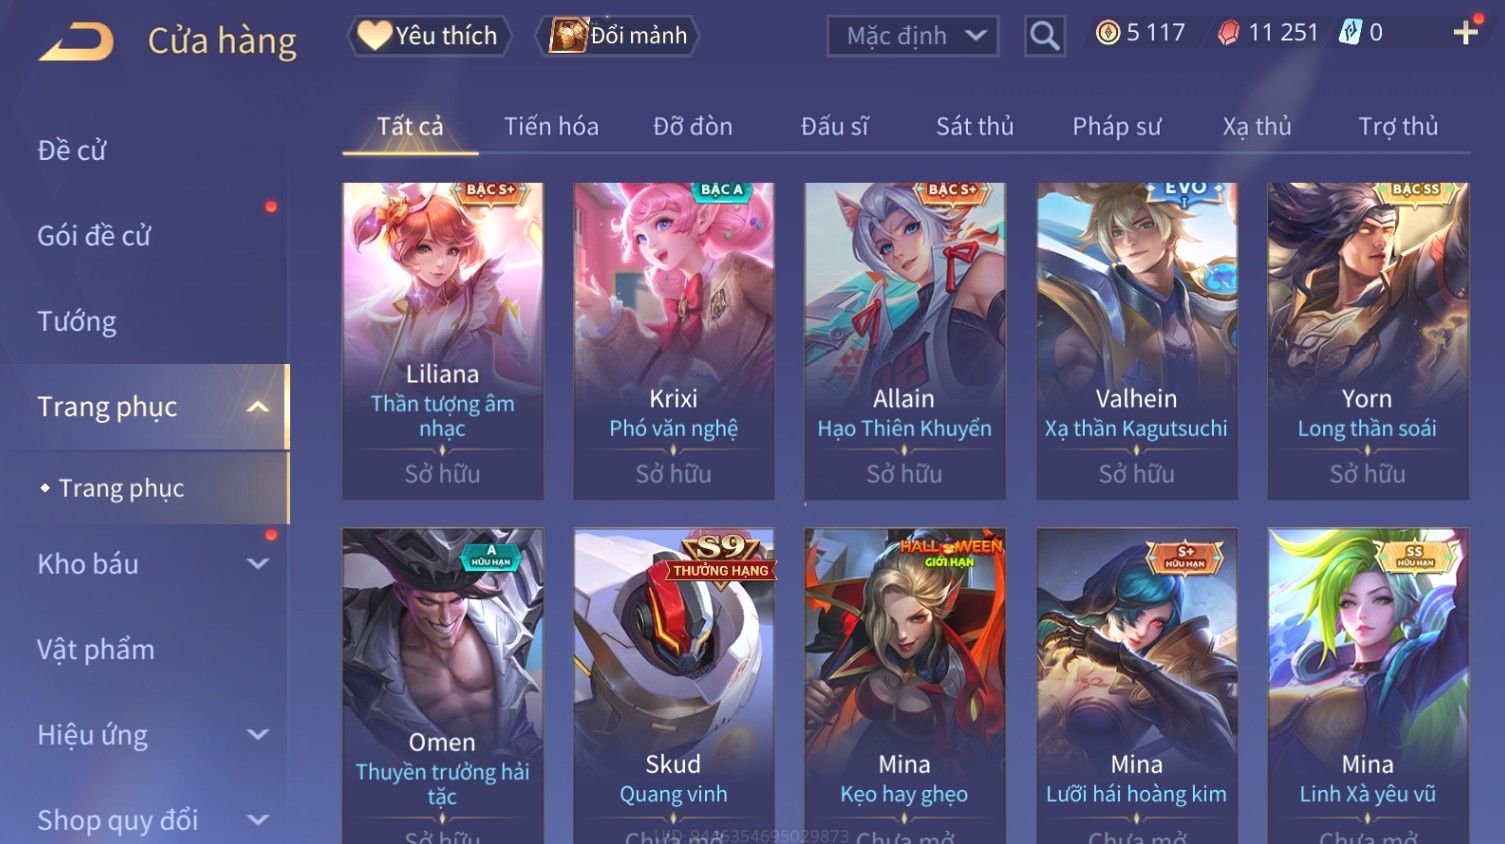Viewport: 1505px width, 844px height.
Task: Switch to the Tiến hóa tab
Action: click(551, 127)
